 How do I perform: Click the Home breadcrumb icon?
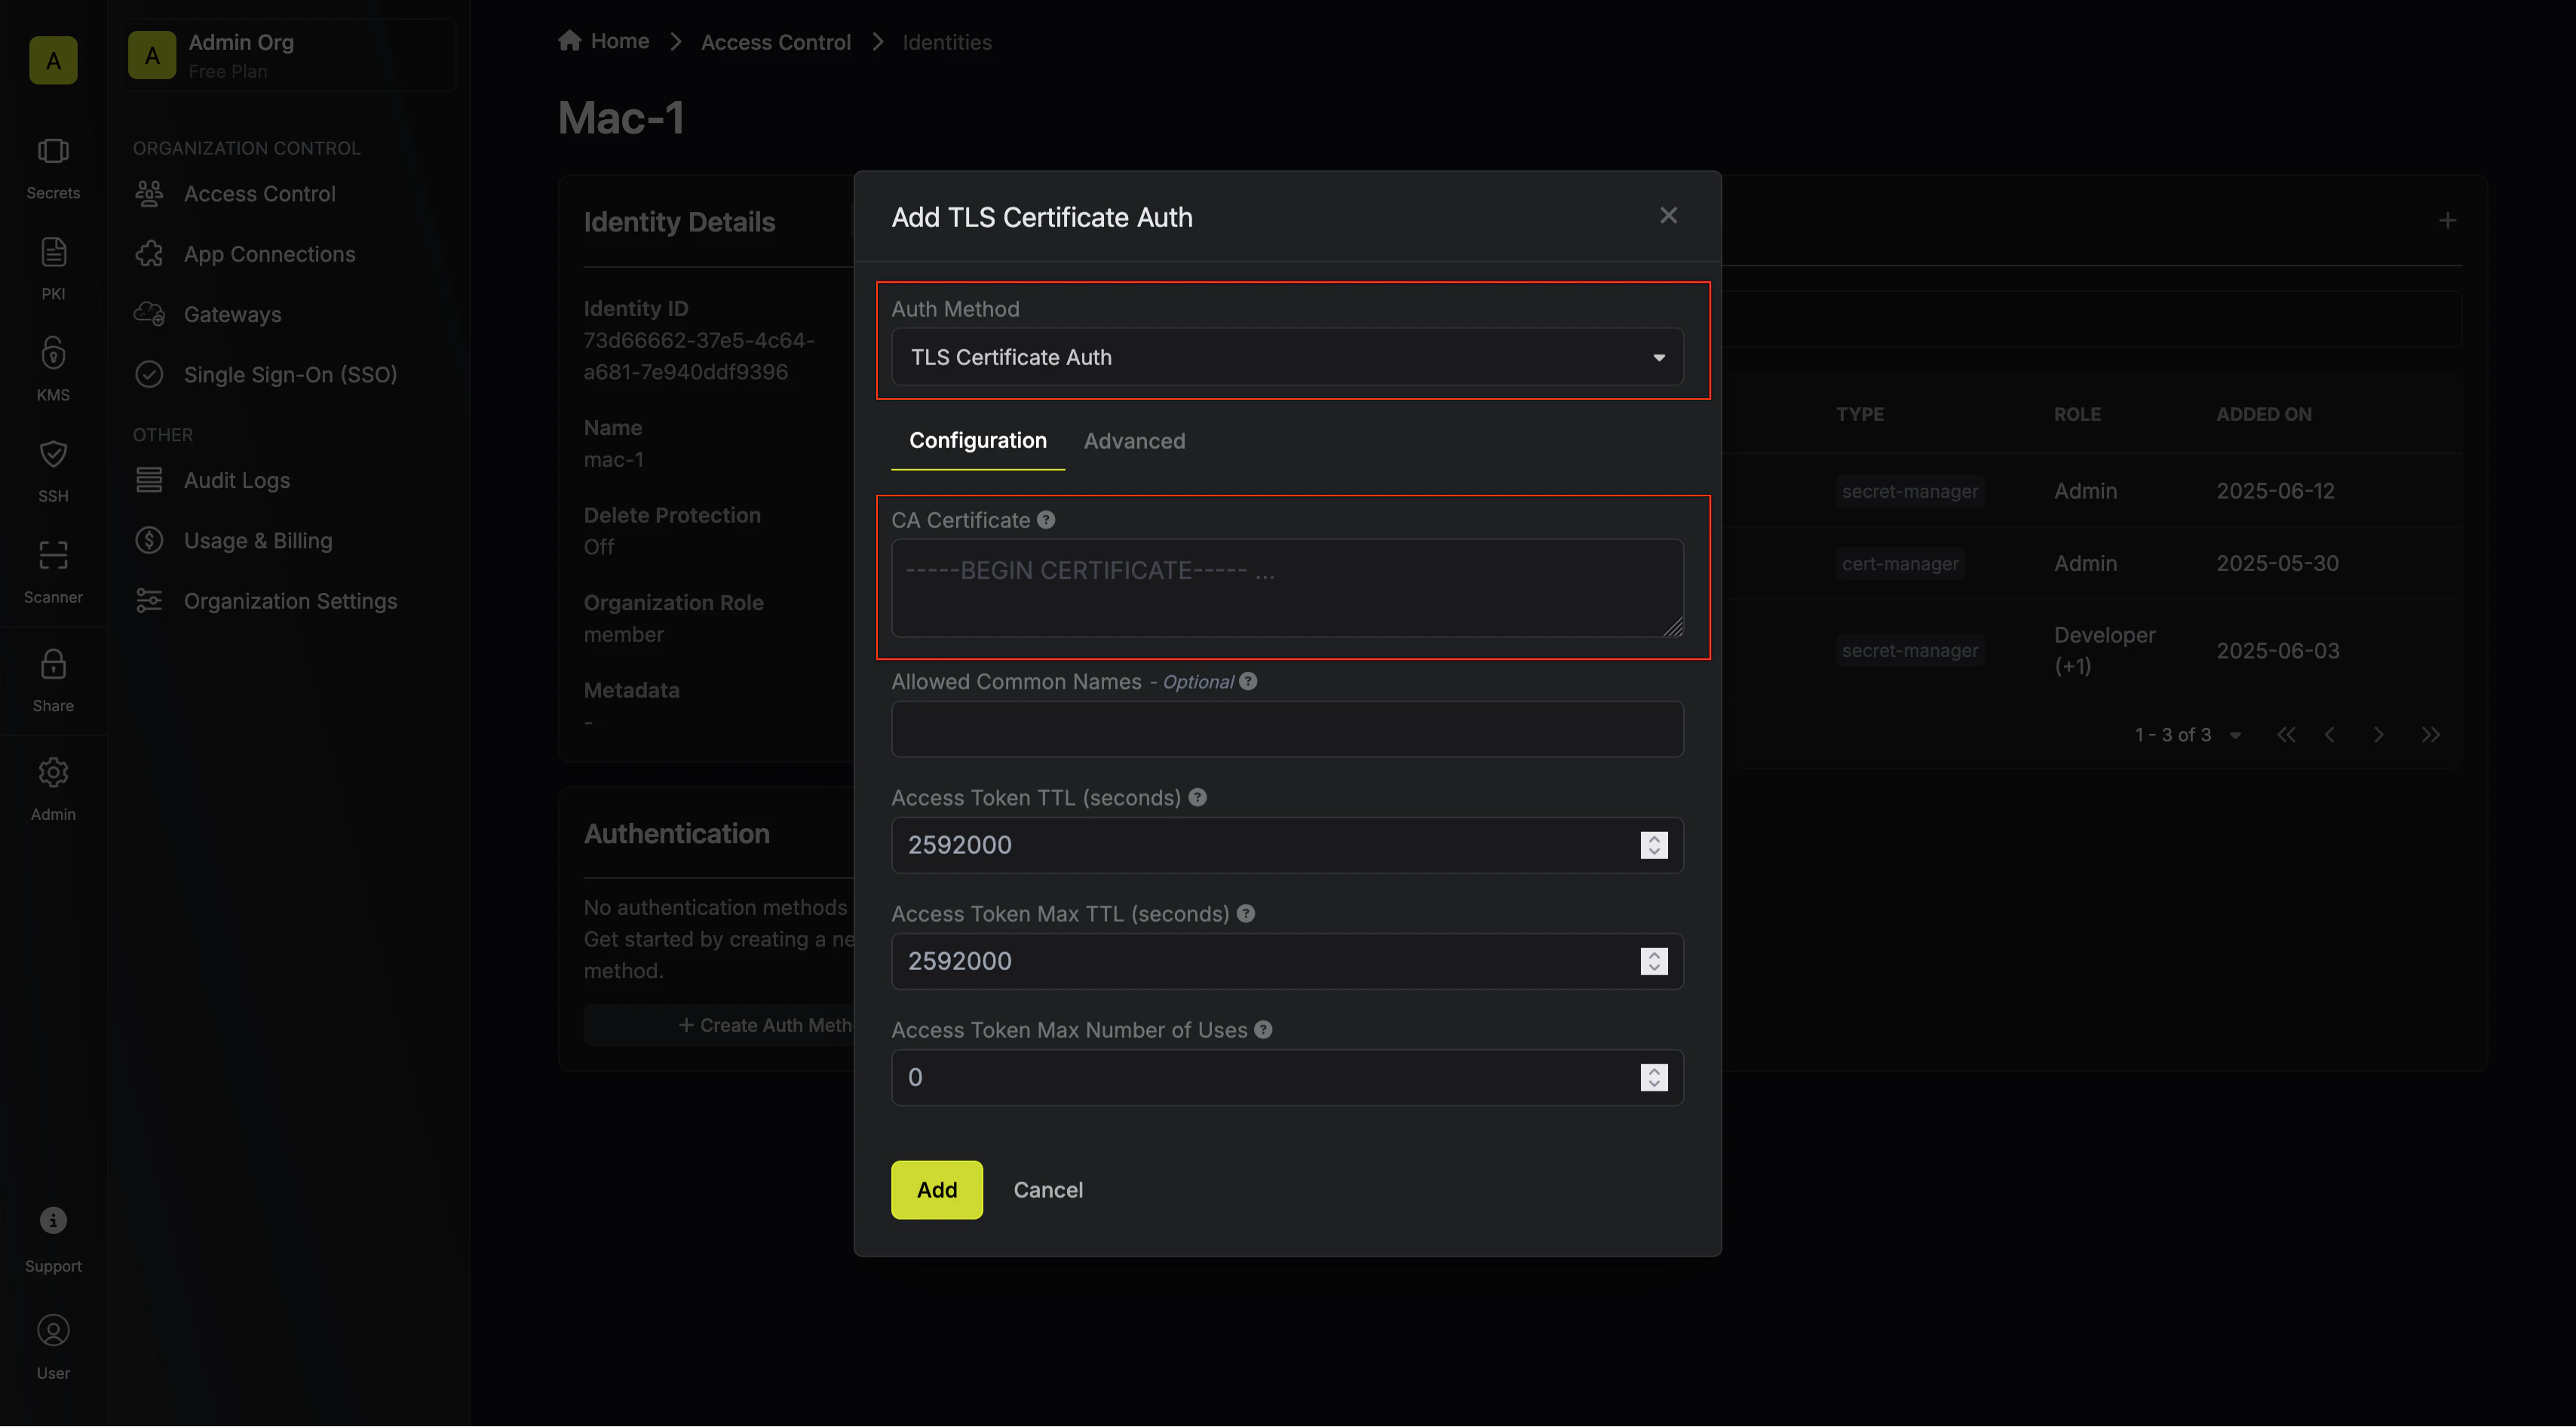[570, 40]
